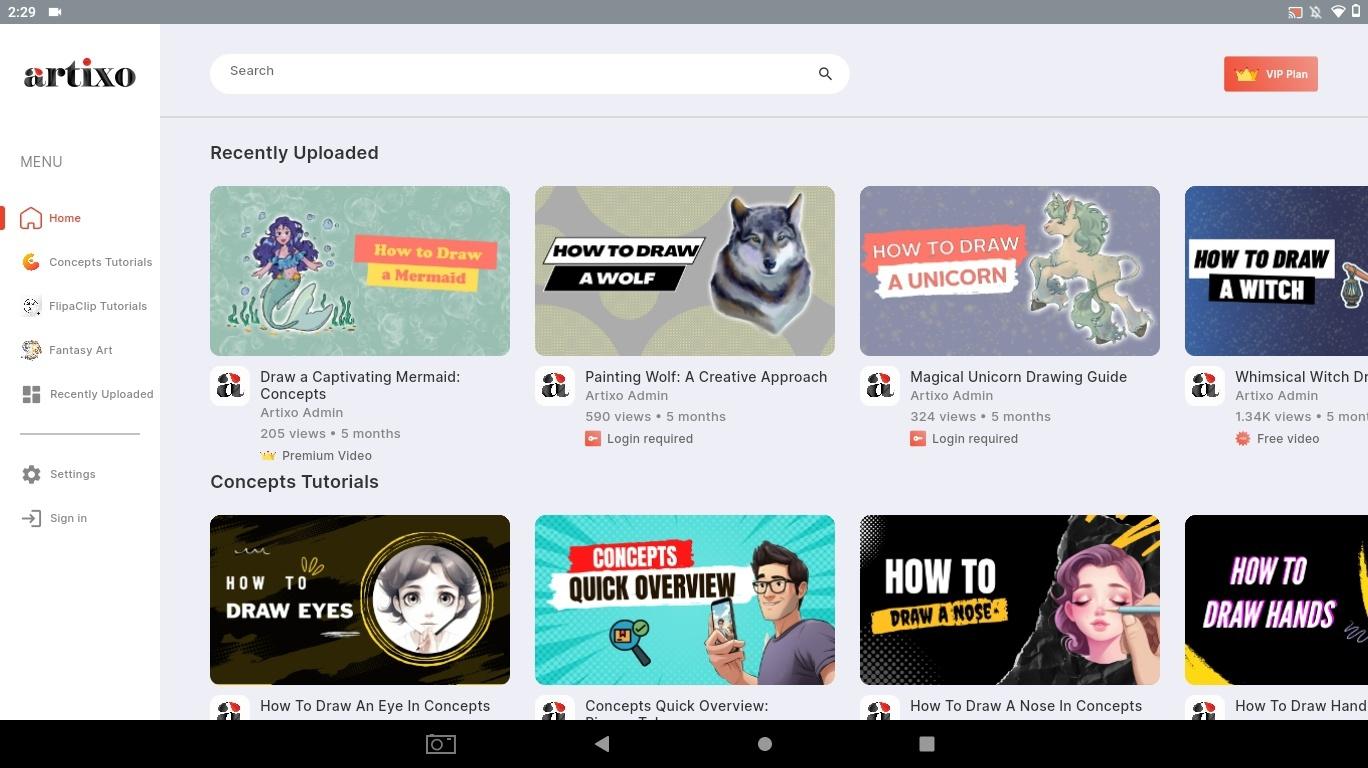Open the How to Draw a Nose thumbnail
Viewport: 1368px width, 768px height.
1010,600
